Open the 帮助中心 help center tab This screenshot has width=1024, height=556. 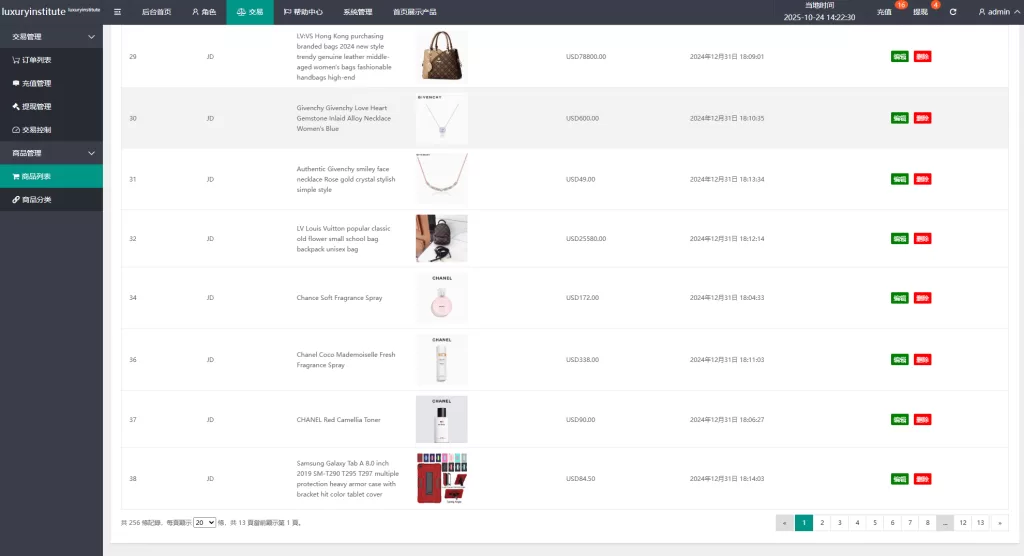303,12
